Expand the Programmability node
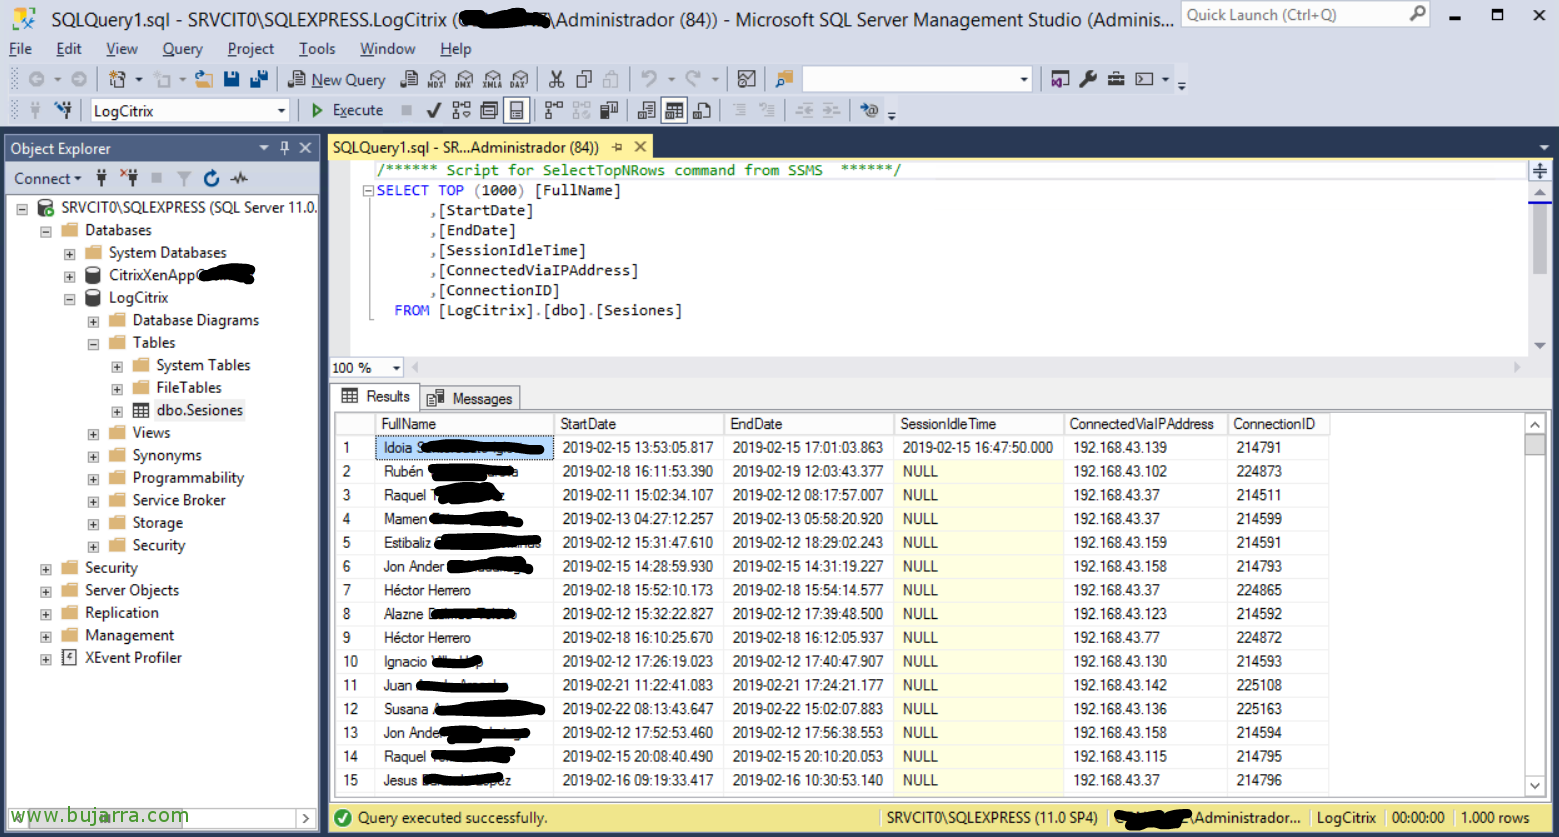1559x837 pixels. (x=93, y=479)
